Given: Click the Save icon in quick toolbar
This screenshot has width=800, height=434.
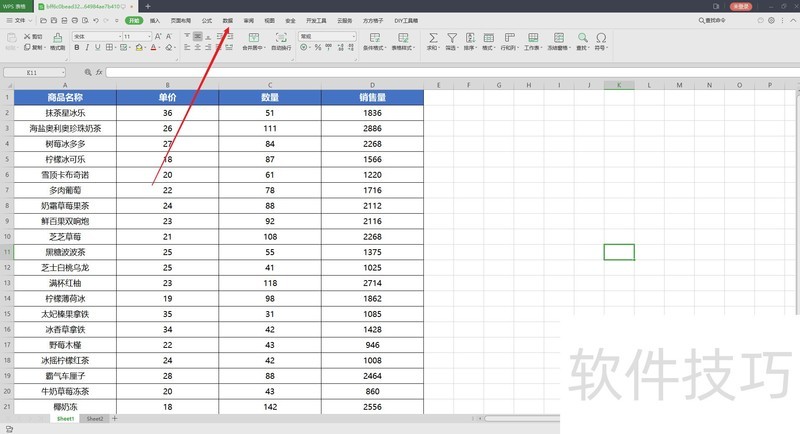Looking at the screenshot, I should point(54,20).
